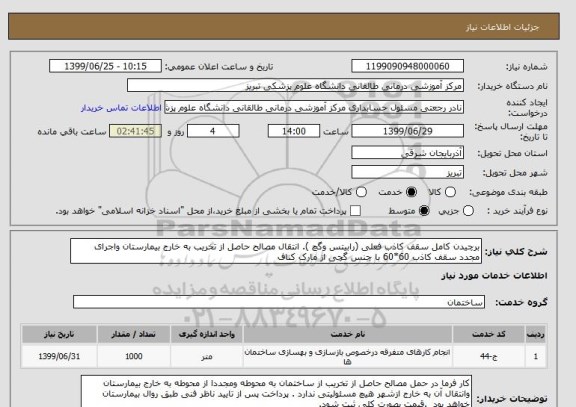Select the خدمت radio button
576x407 pixels.
pyautogui.click(x=411, y=192)
